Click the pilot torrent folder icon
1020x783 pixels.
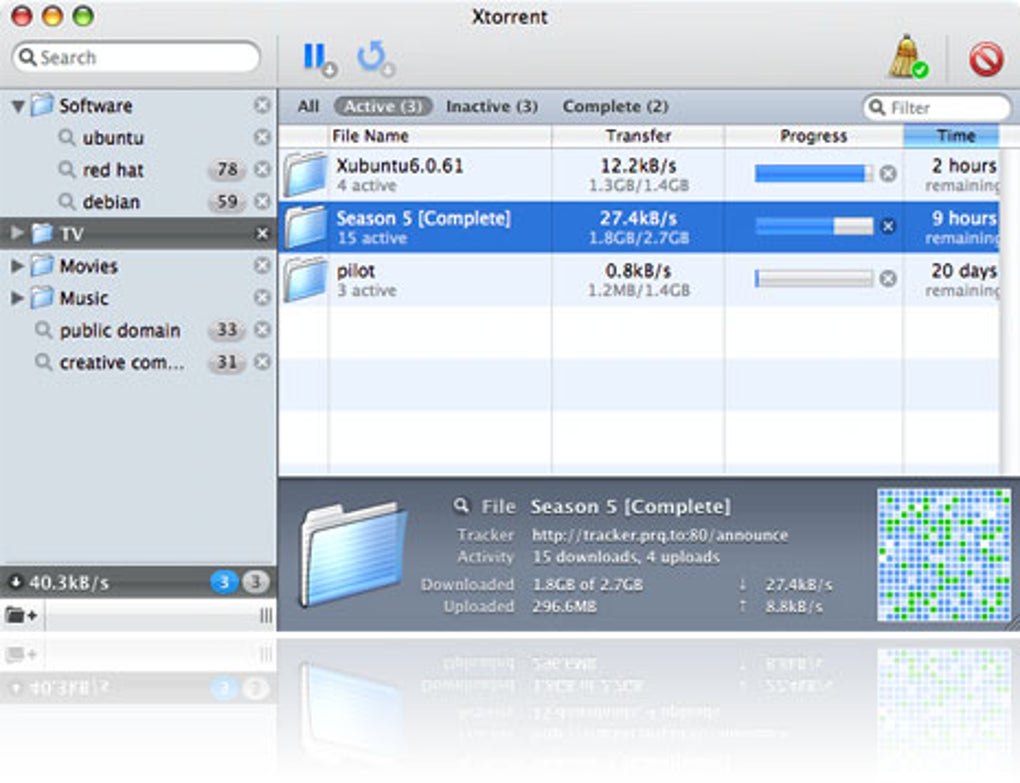pyautogui.click(x=304, y=280)
